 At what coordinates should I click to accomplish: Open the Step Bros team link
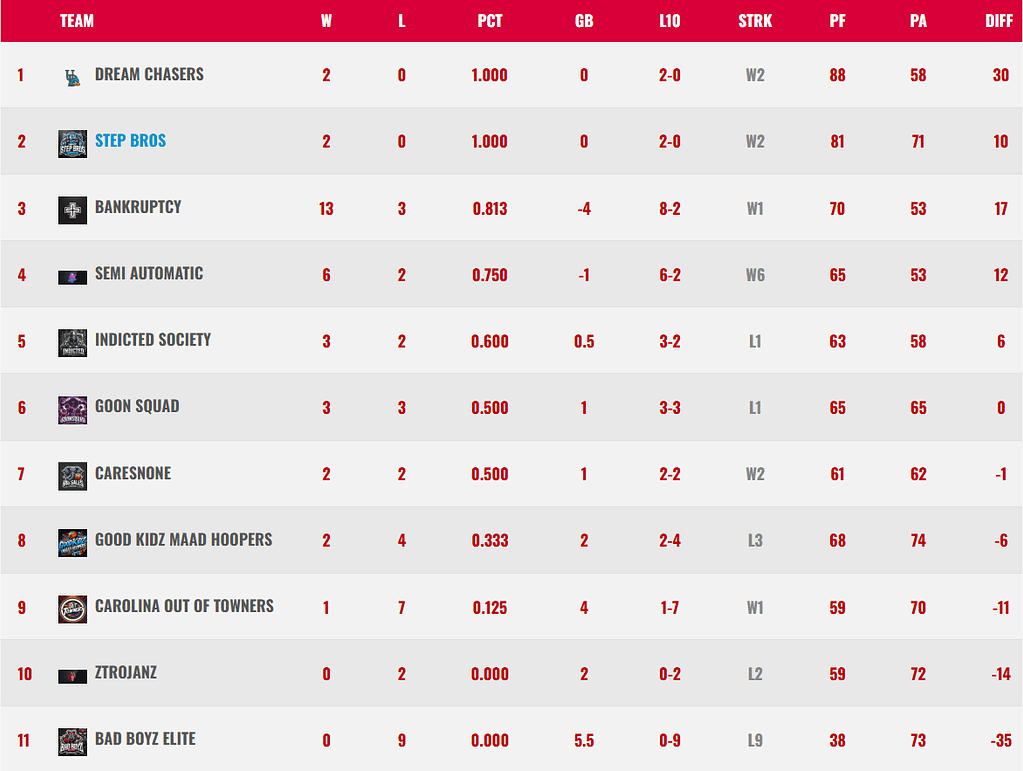[x=130, y=141]
